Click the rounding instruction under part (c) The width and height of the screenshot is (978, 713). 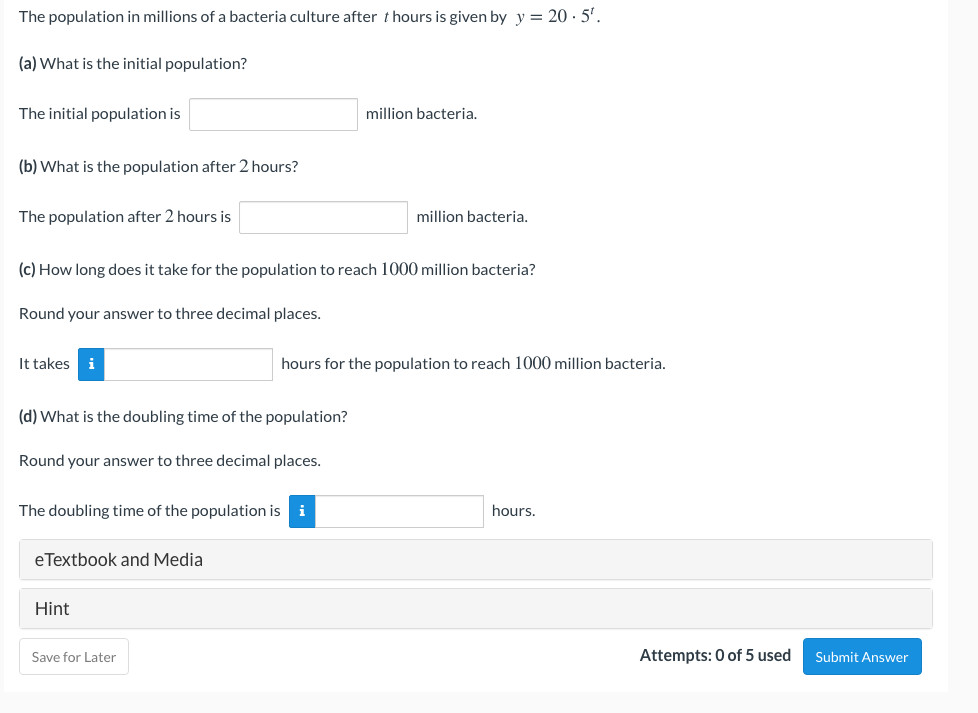click(170, 314)
